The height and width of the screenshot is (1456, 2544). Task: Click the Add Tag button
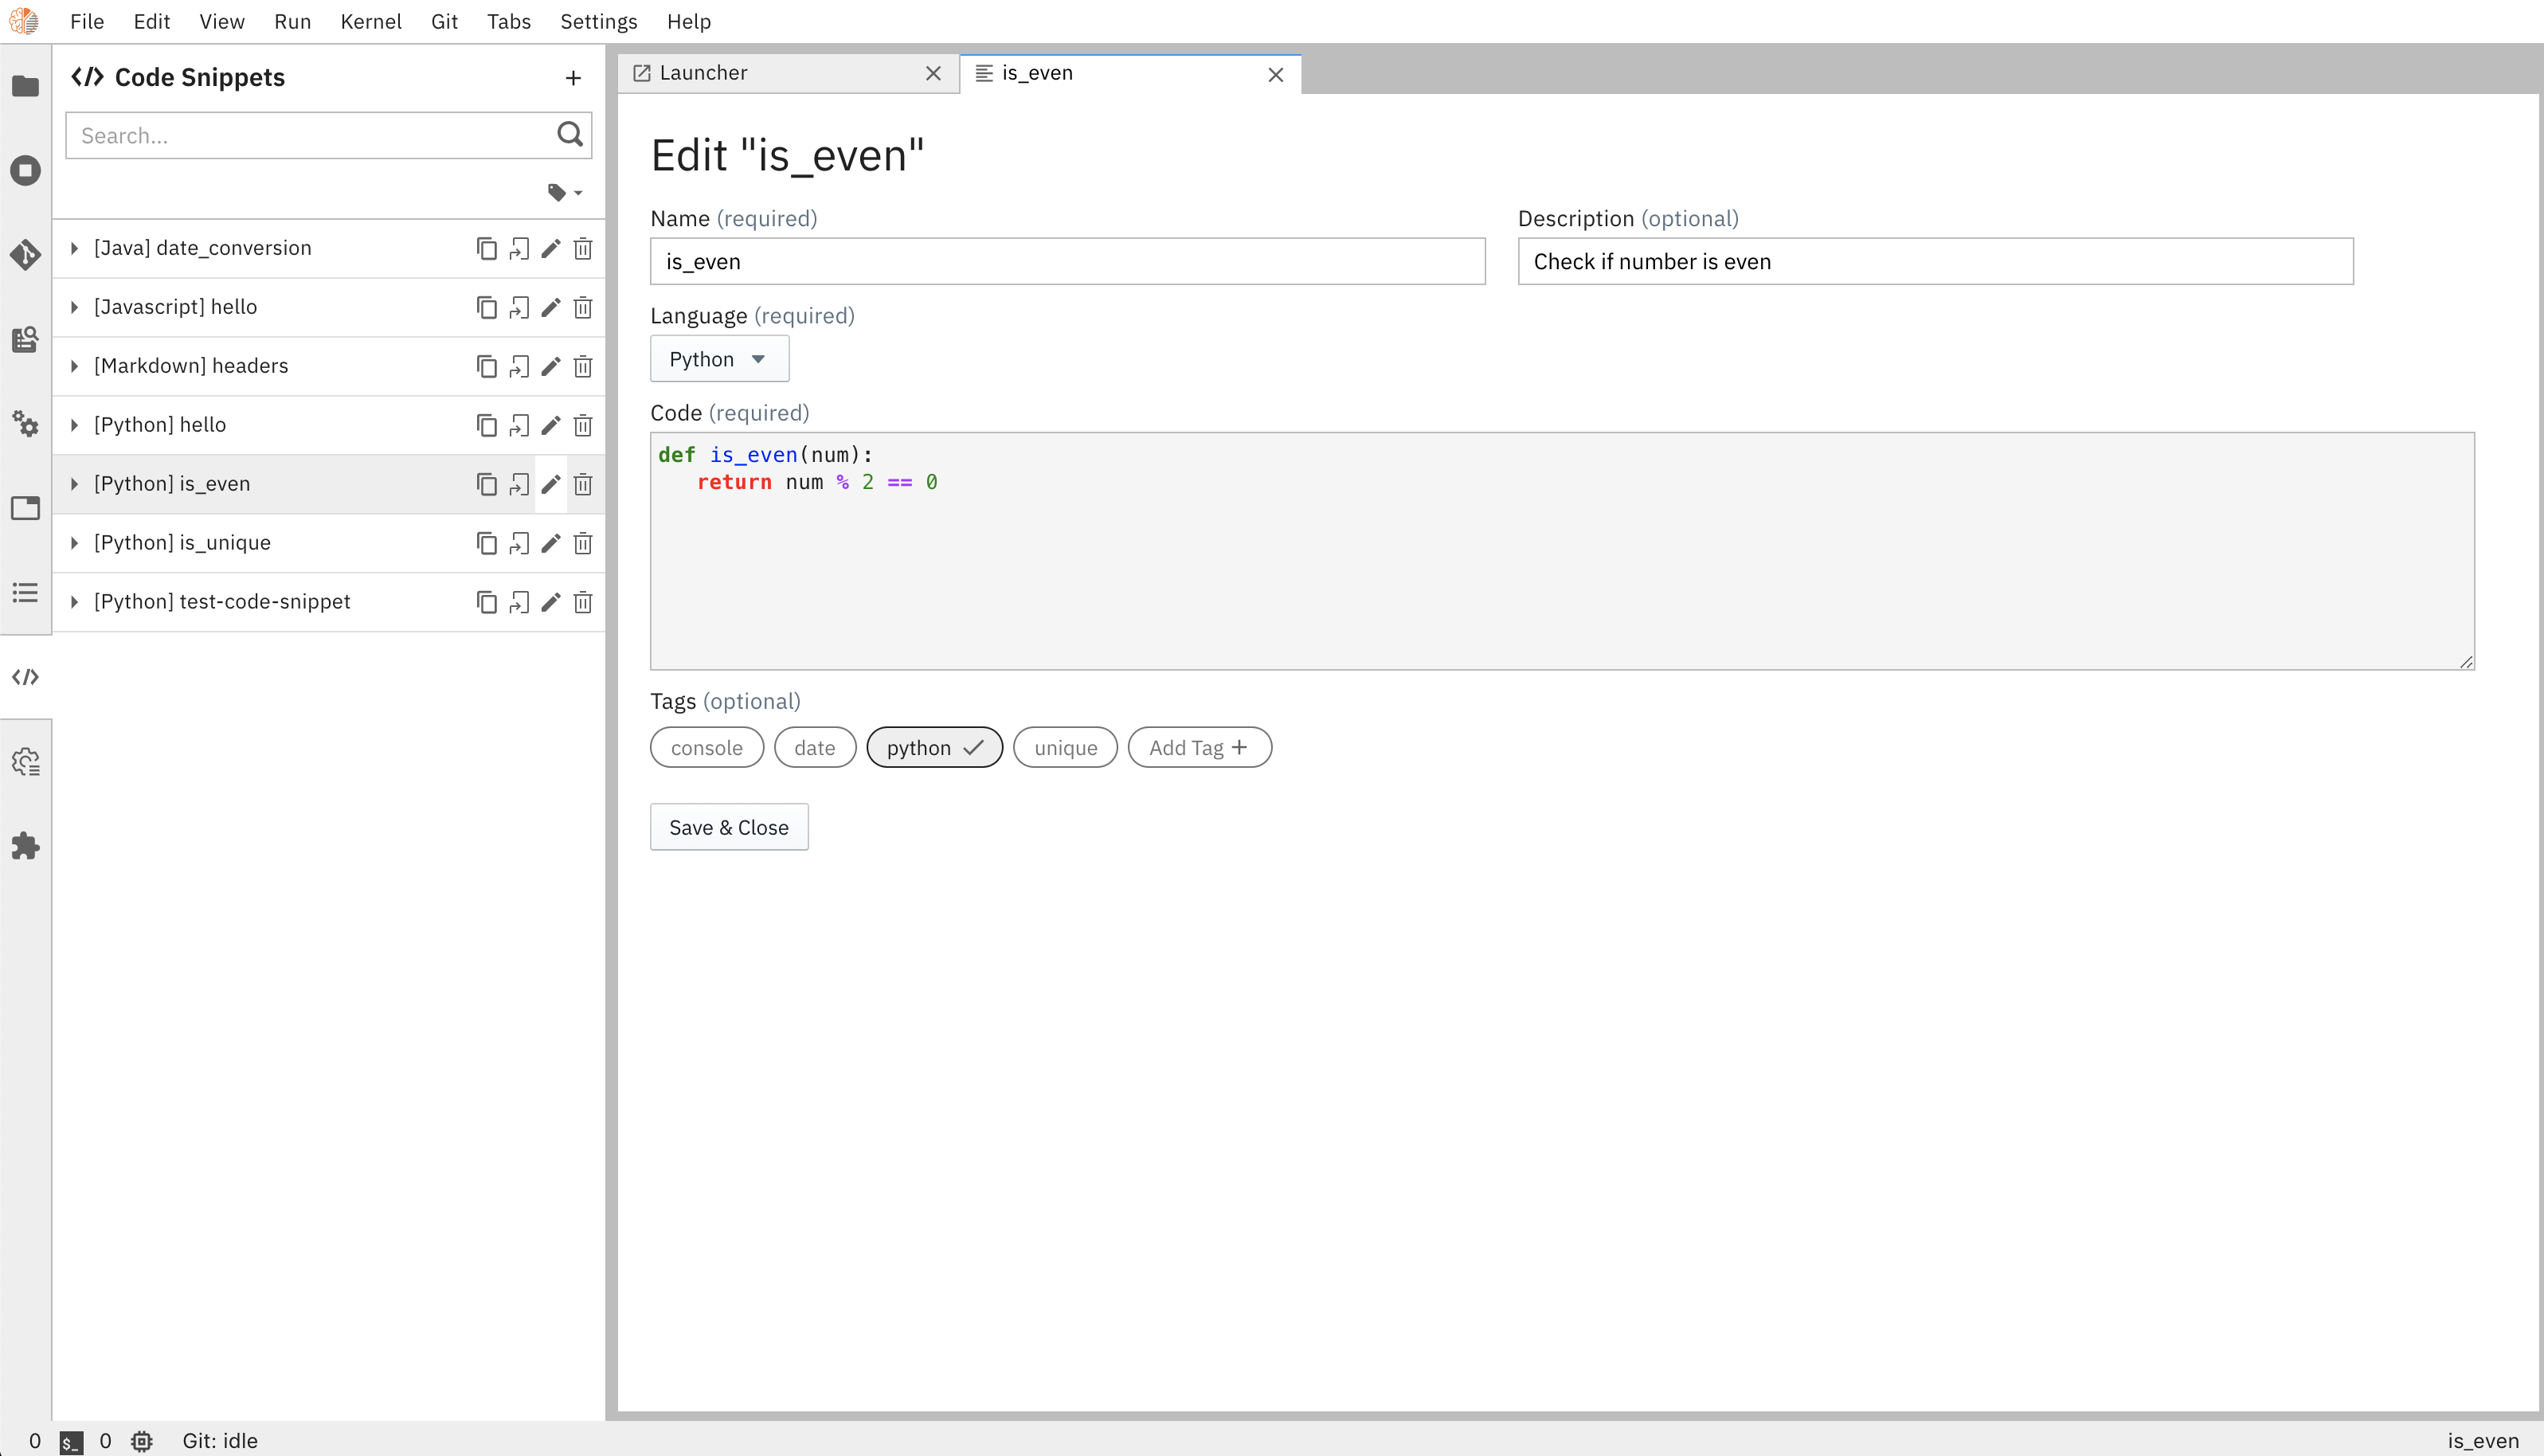[1199, 748]
